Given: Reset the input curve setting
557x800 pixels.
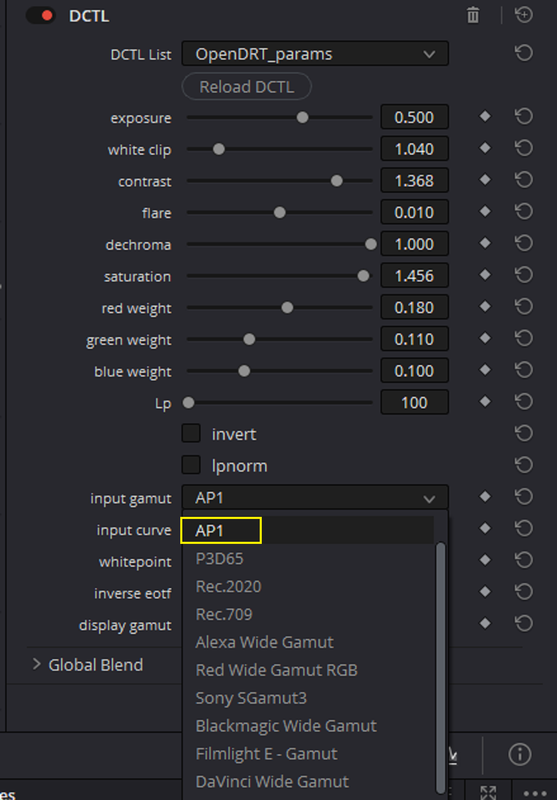Looking at the screenshot, I should click(524, 529).
